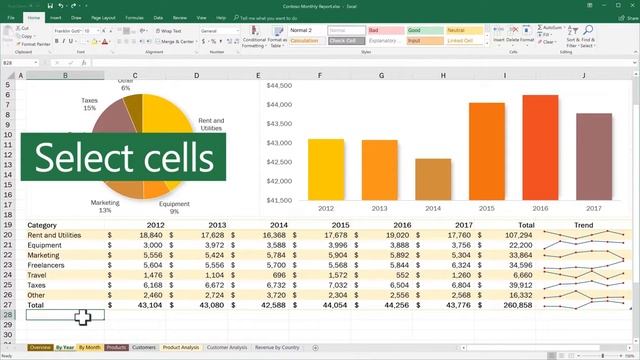Apply the fill color bucket
Image resolution: width=640 pixels, height=360 pixels.
tap(94, 41)
